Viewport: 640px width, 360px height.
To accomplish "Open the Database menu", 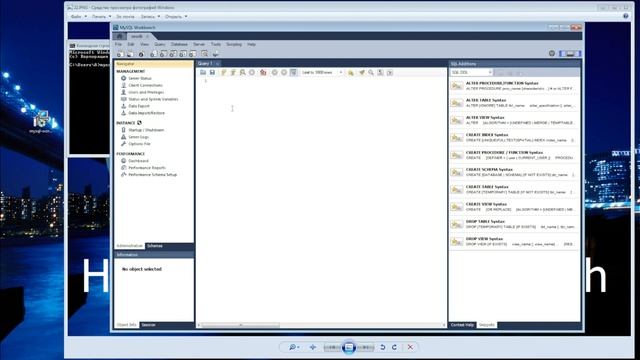I will 179,44.
